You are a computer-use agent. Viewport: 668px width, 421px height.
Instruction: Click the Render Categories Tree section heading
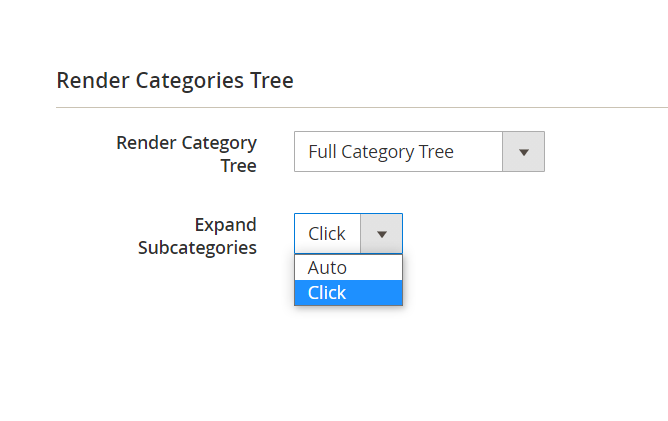coord(175,80)
